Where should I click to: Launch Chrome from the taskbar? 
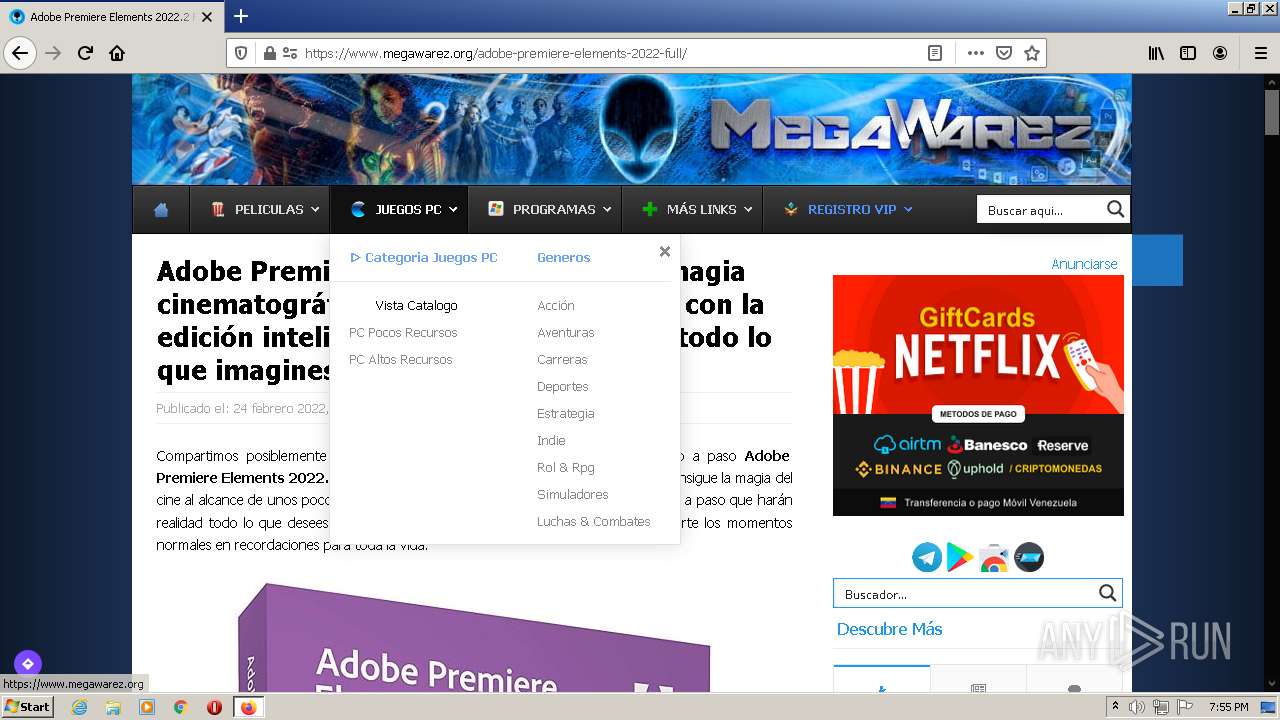180,707
